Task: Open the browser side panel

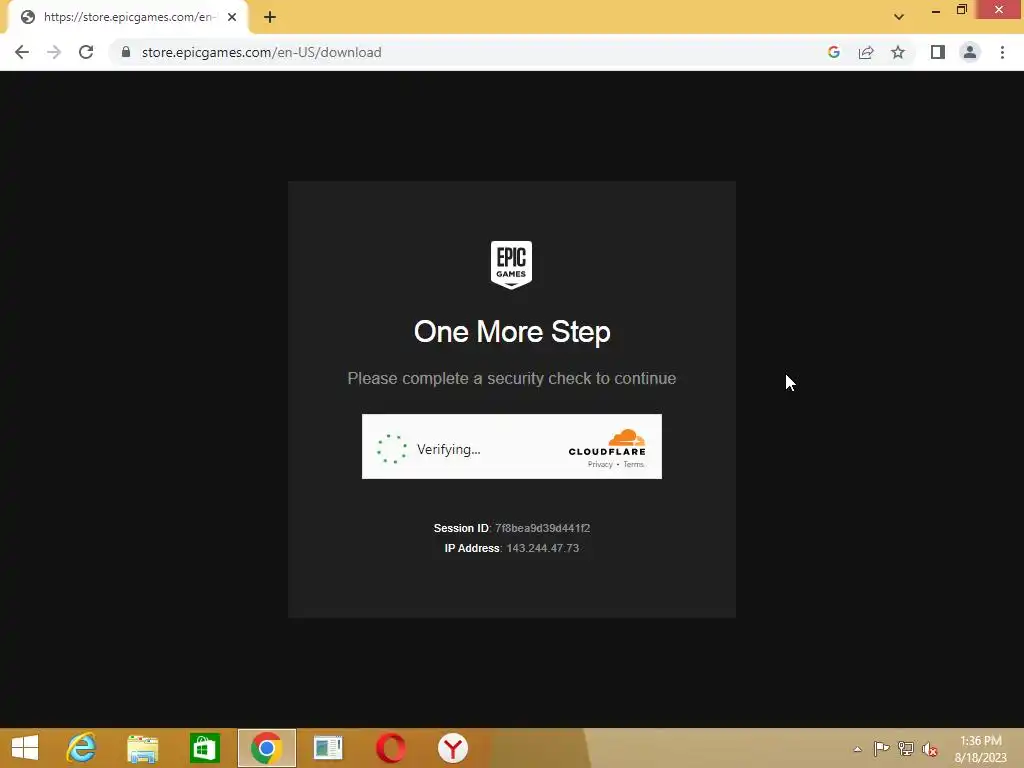Action: click(938, 52)
